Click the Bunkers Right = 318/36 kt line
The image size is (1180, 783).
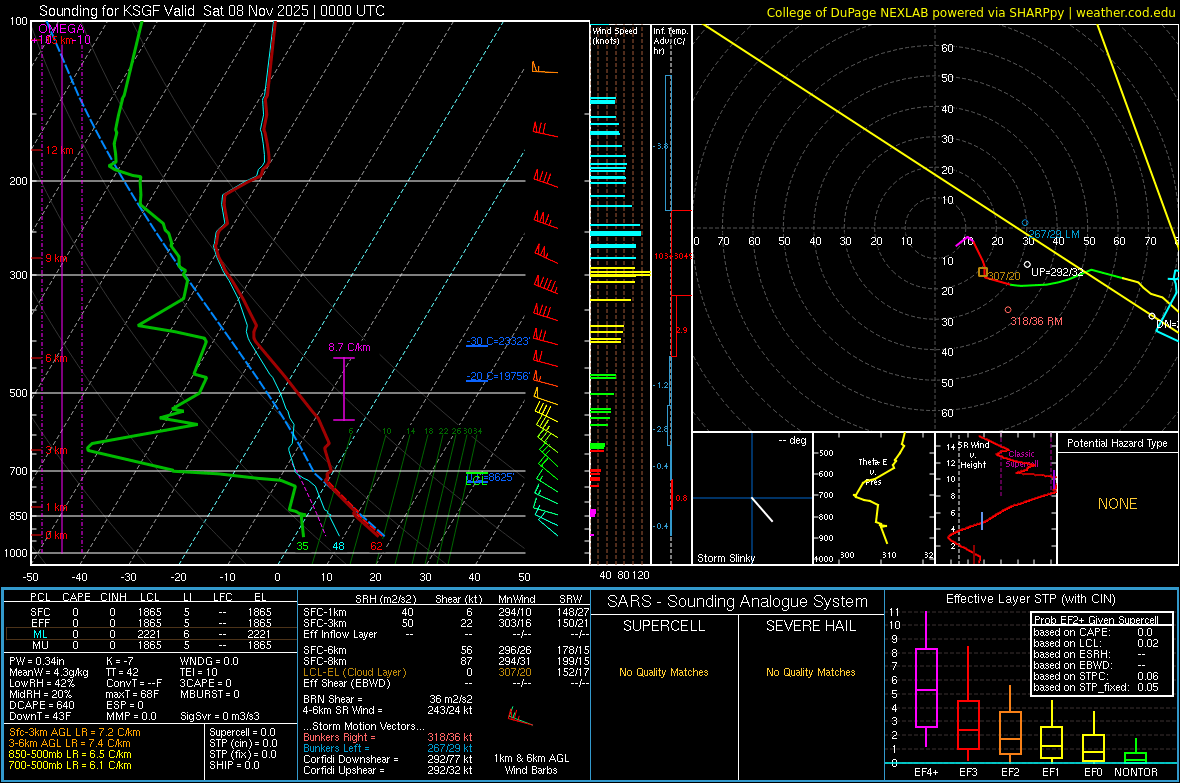pyautogui.click(x=388, y=737)
